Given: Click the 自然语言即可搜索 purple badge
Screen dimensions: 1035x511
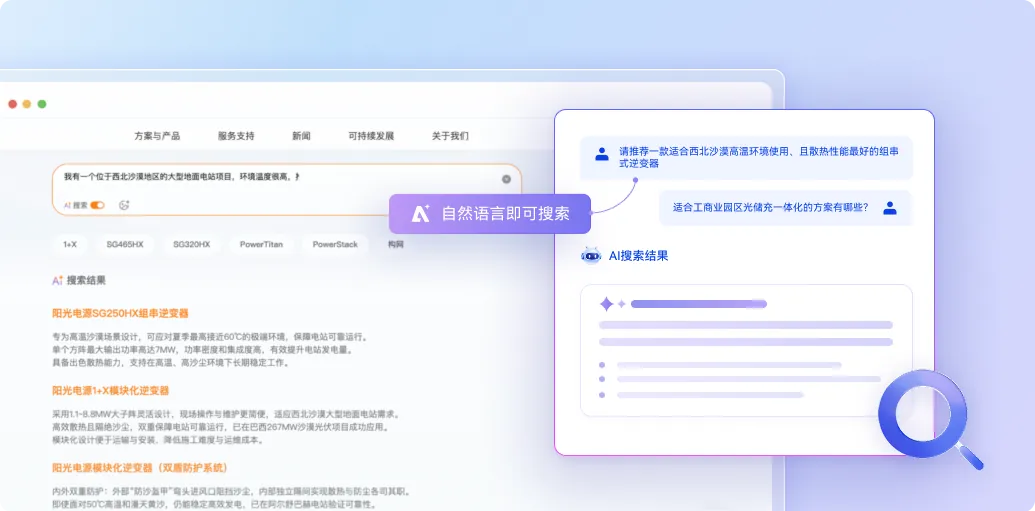Looking at the screenshot, I should [x=489, y=213].
